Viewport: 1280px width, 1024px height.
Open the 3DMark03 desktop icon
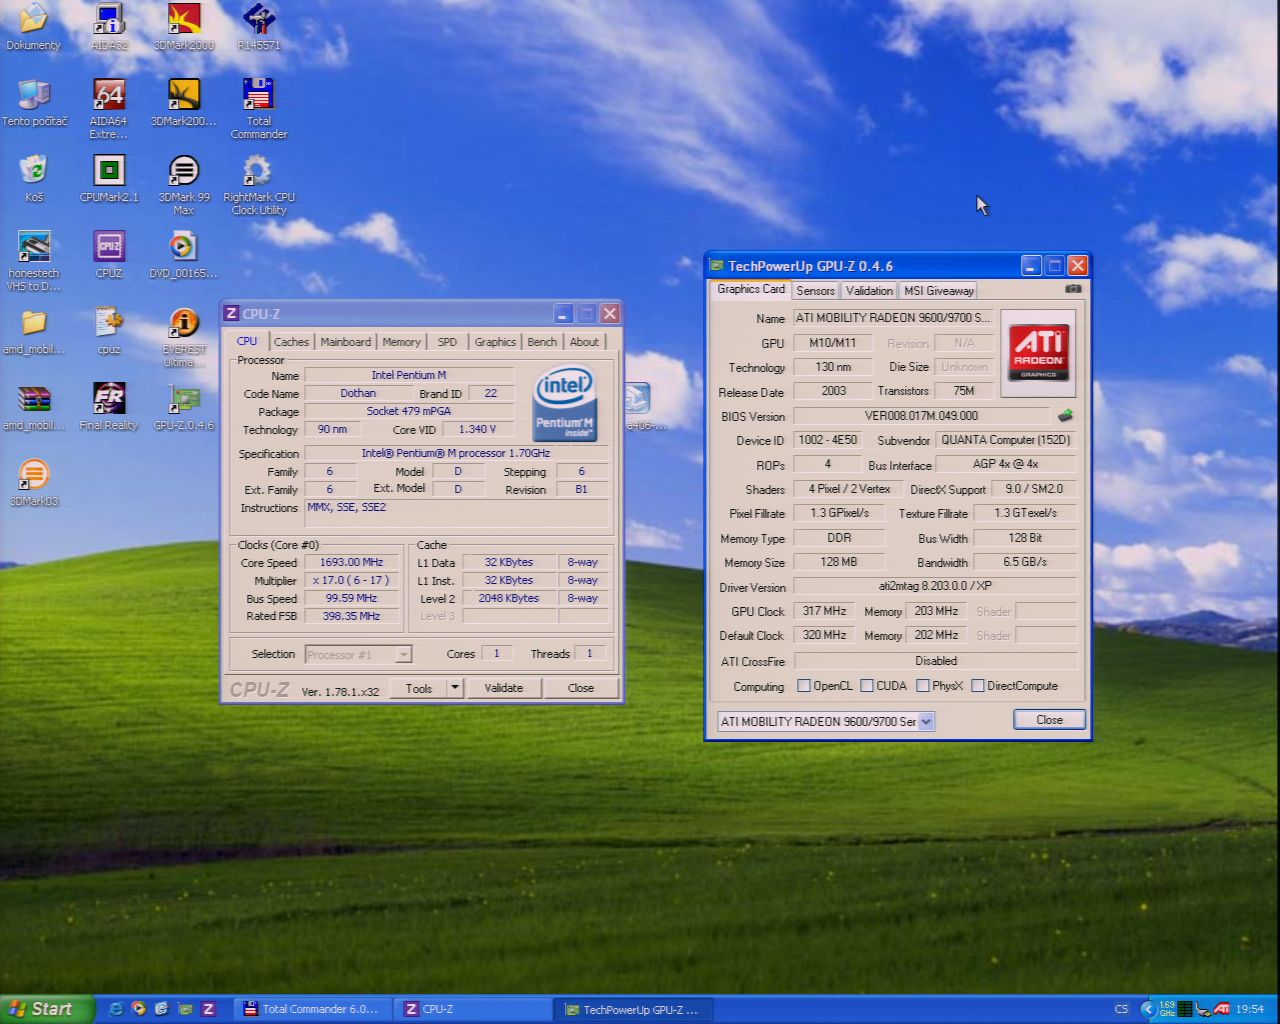(34, 475)
